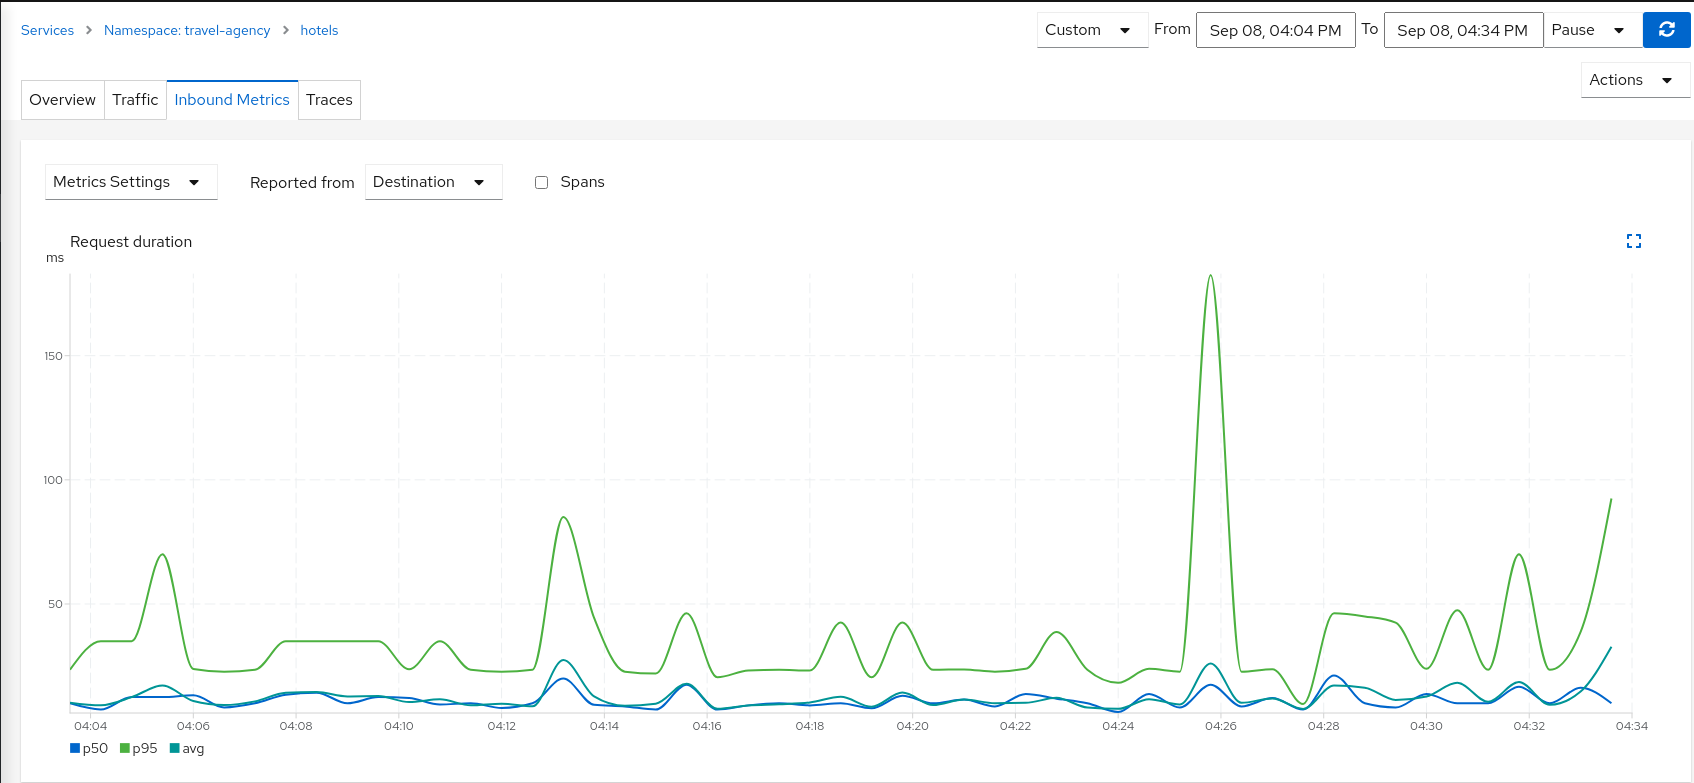Open the Reported from Destination dropdown

(433, 182)
